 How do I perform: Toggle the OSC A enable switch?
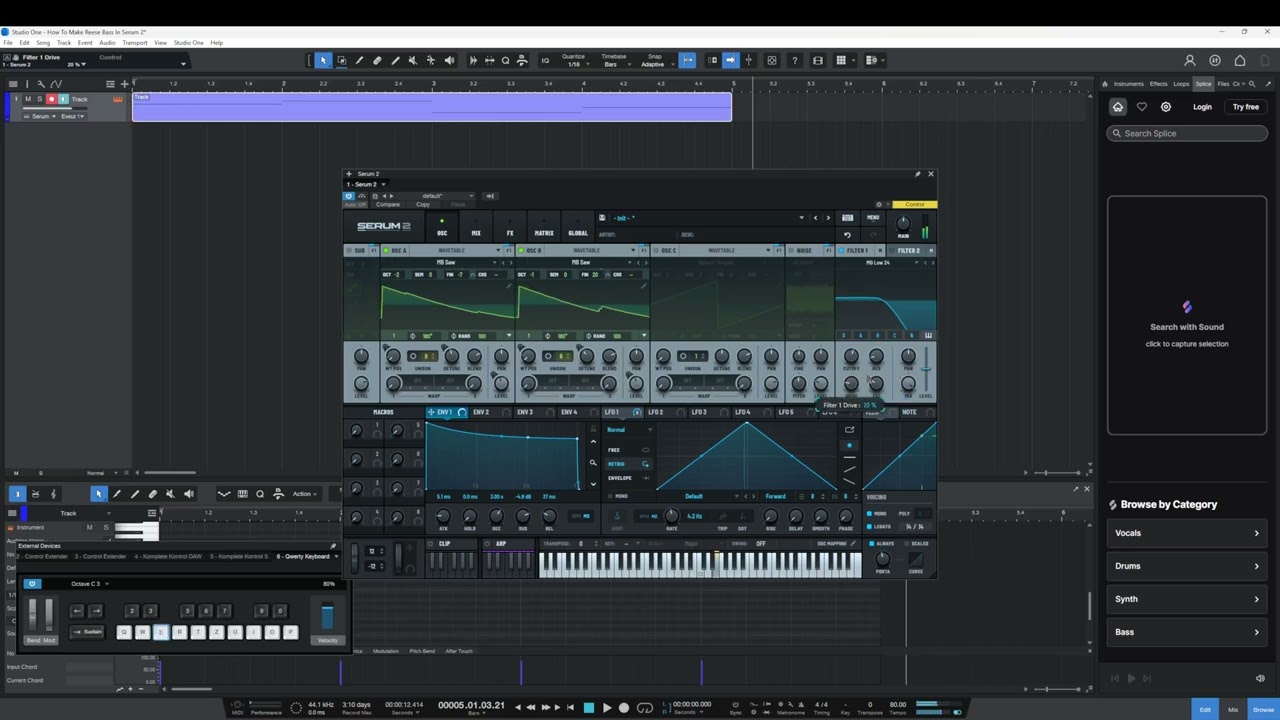386,250
